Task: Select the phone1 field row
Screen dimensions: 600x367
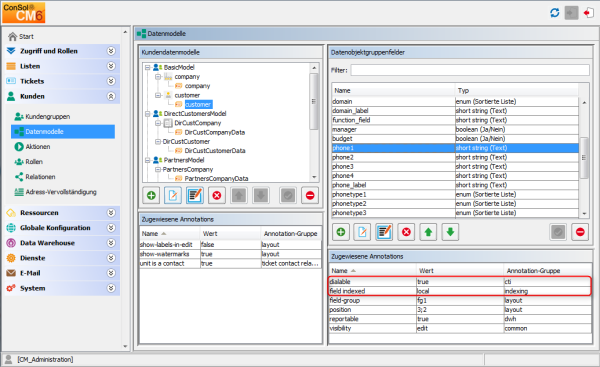Action: pos(455,148)
